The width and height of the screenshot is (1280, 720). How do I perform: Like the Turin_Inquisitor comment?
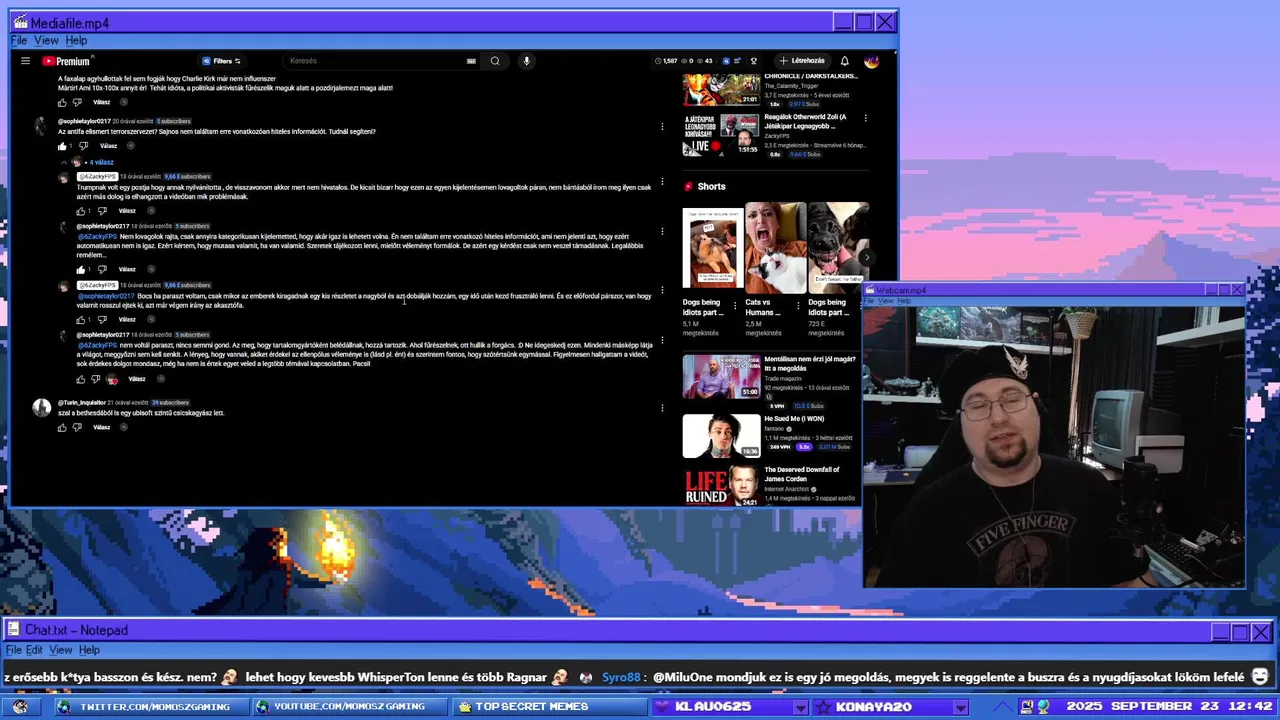click(x=62, y=428)
